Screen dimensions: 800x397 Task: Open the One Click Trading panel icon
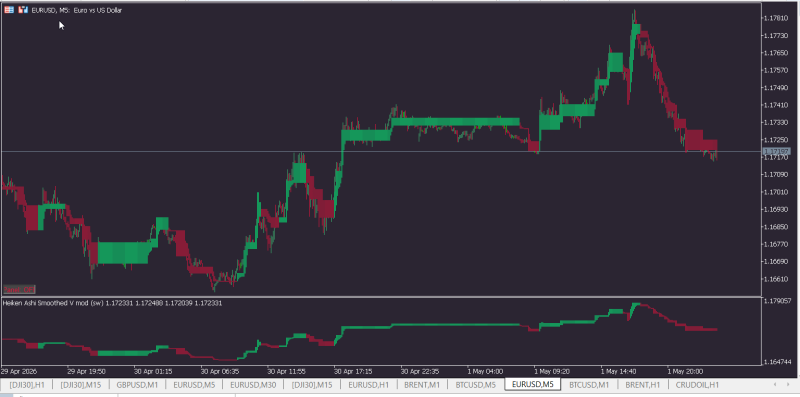(x=22, y=10)
